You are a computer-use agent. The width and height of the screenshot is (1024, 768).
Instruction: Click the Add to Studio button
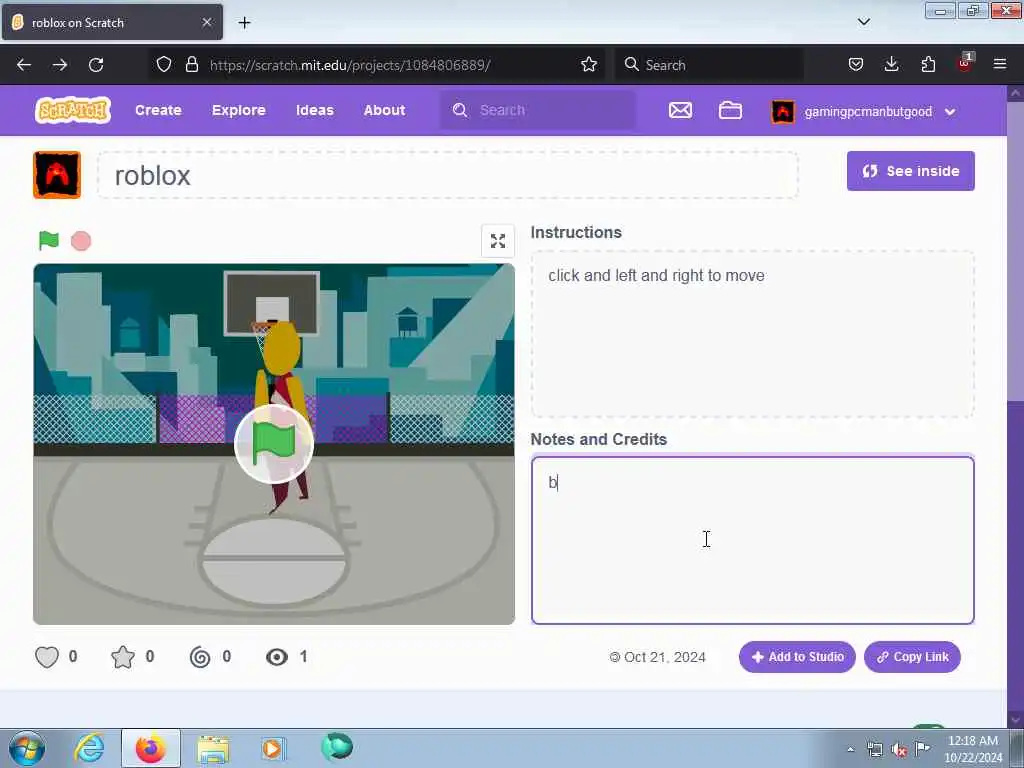(x=797, y=657)
